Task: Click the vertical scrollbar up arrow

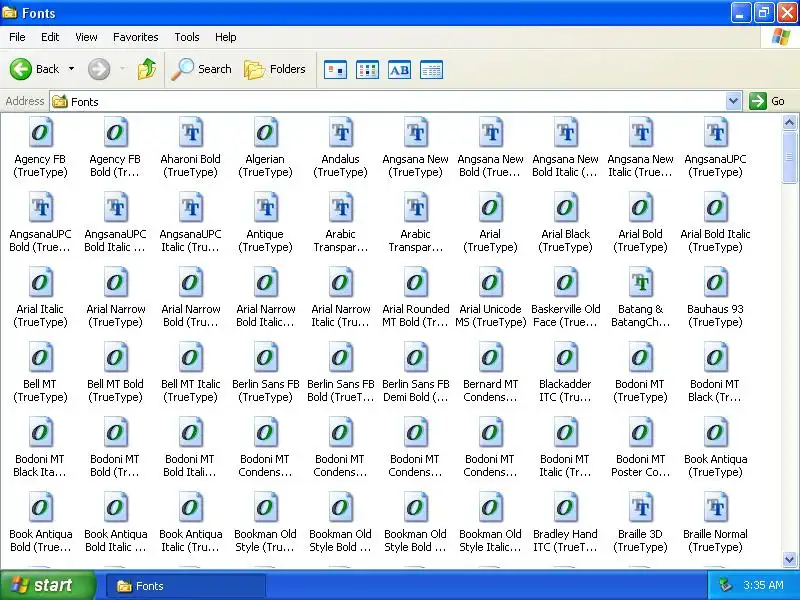Action: pos(789,123)
